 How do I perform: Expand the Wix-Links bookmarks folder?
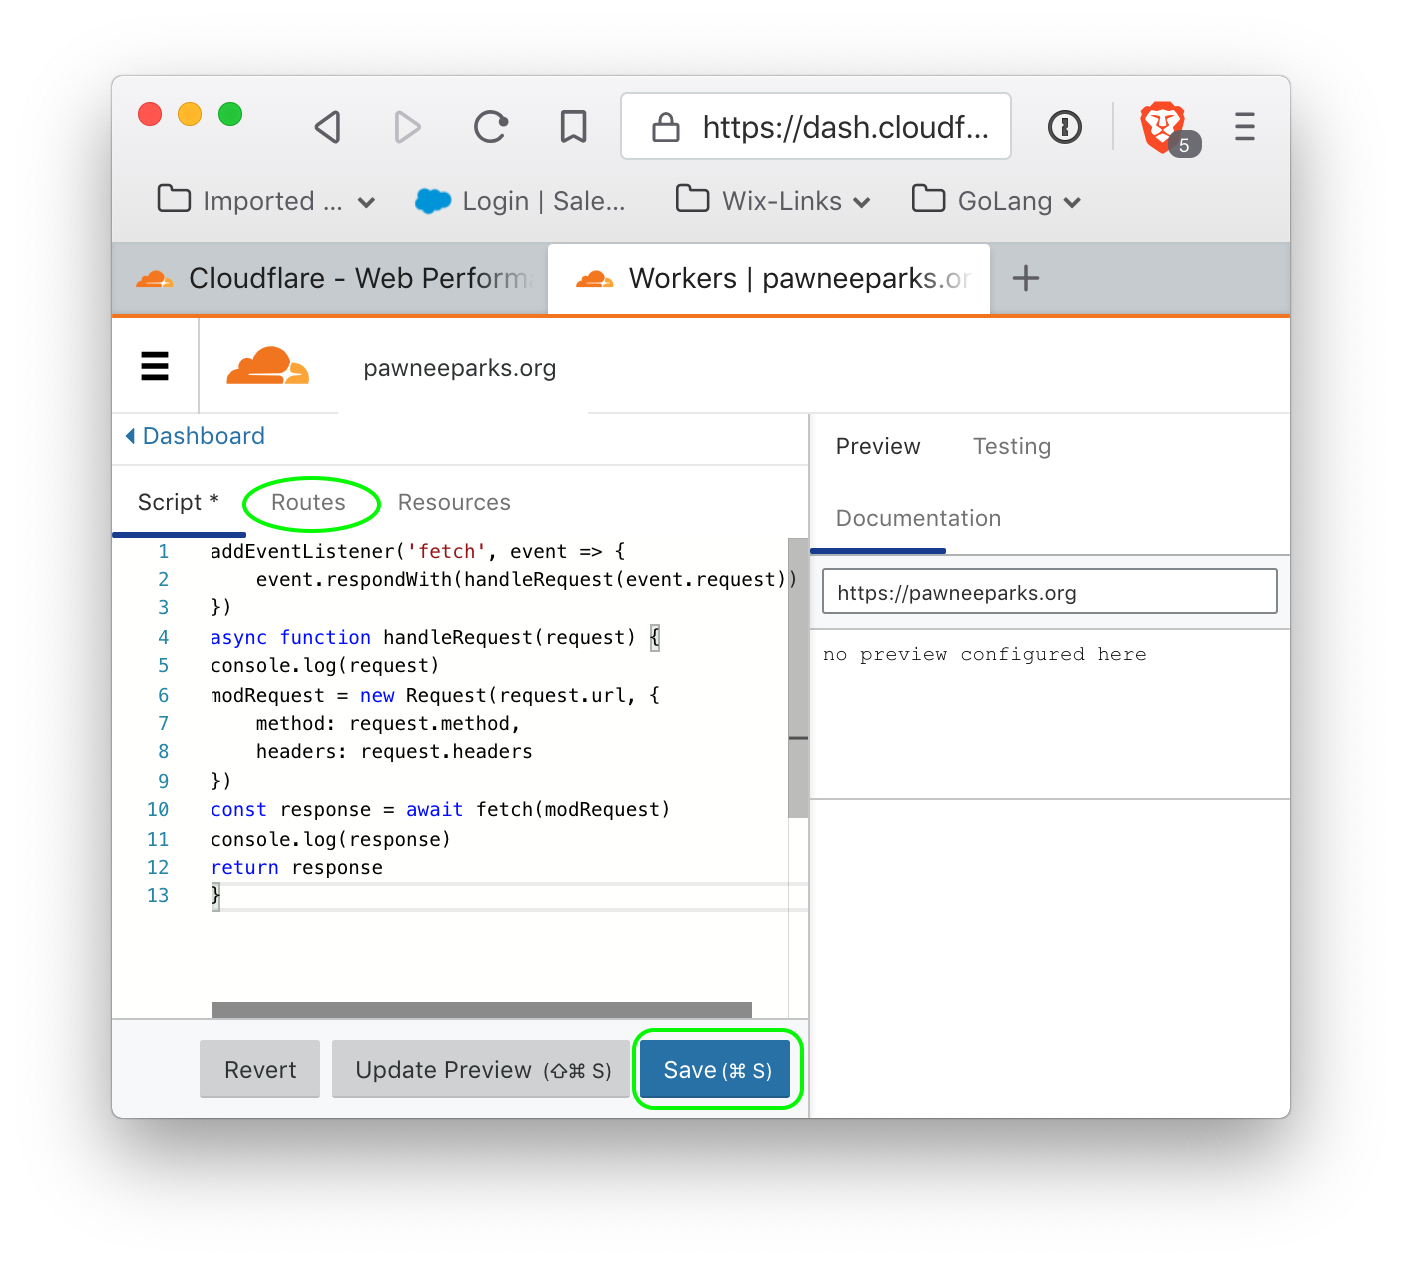tap(773, 201)
